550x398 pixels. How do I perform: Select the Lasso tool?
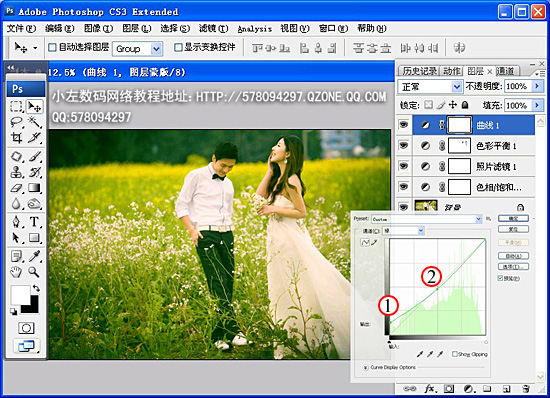click(16, 122)
